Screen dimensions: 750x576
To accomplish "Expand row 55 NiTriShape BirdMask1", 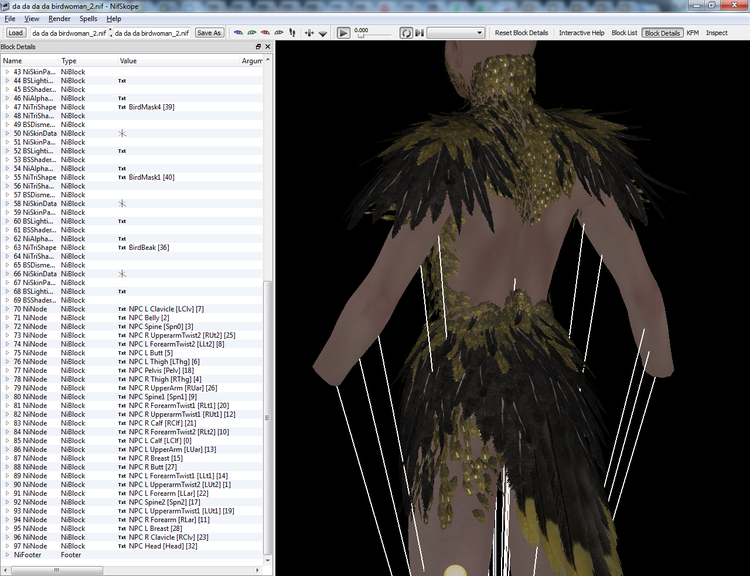I will tap(7, 177).
